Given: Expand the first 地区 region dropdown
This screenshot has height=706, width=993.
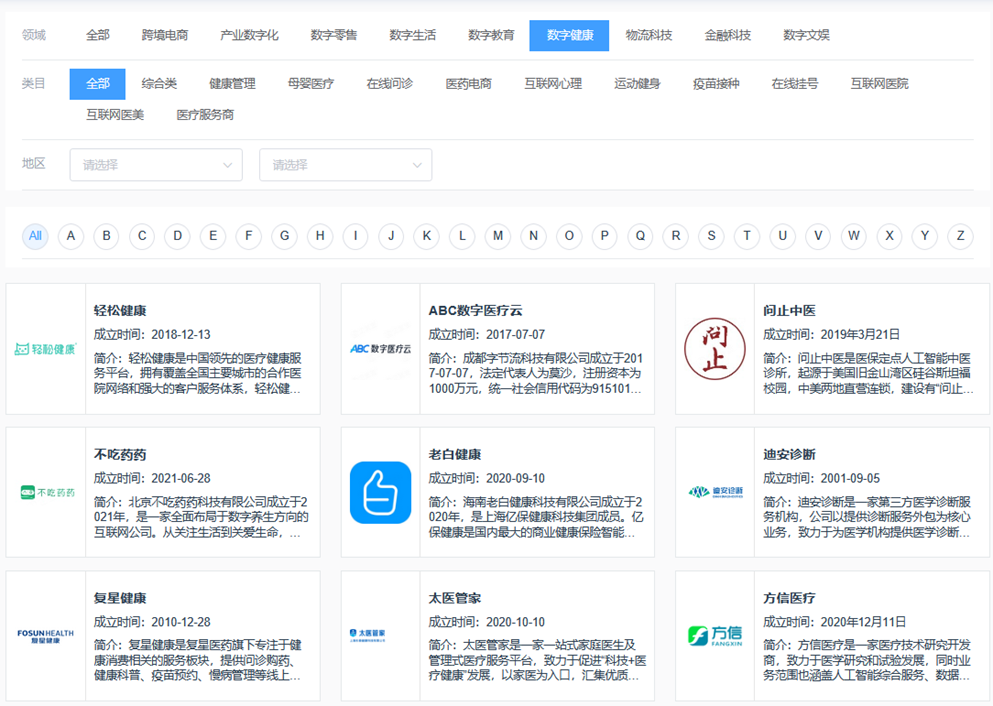Looking at the screenshot, I should (x=156, y=165).
